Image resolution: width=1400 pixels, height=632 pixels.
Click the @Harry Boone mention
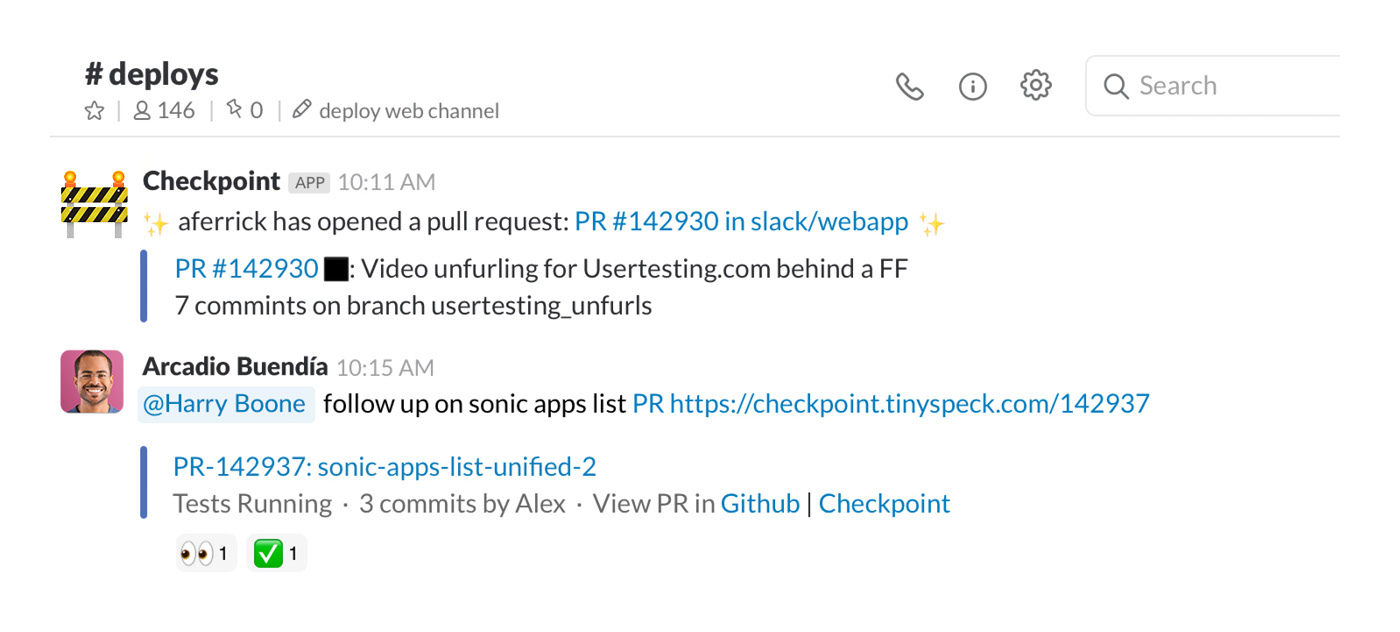pos(225,404)
